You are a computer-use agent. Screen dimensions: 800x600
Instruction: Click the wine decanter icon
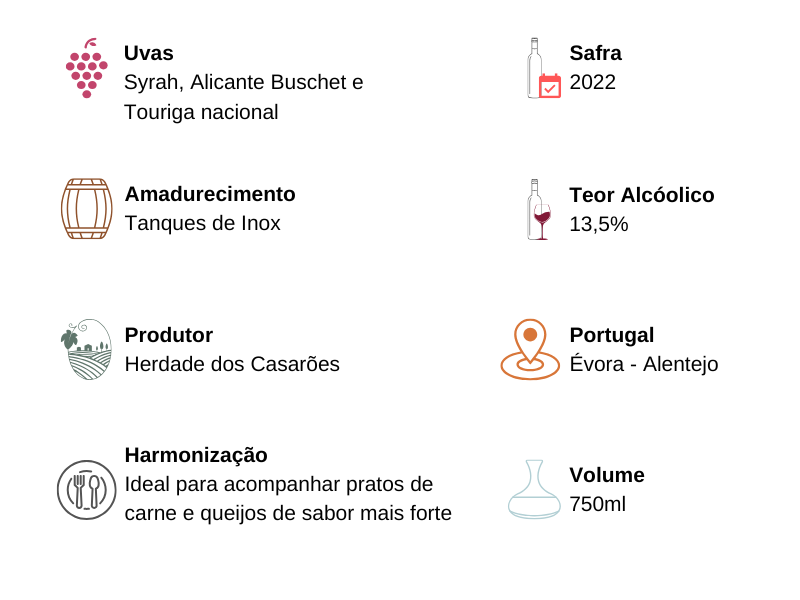coord(534,489)
